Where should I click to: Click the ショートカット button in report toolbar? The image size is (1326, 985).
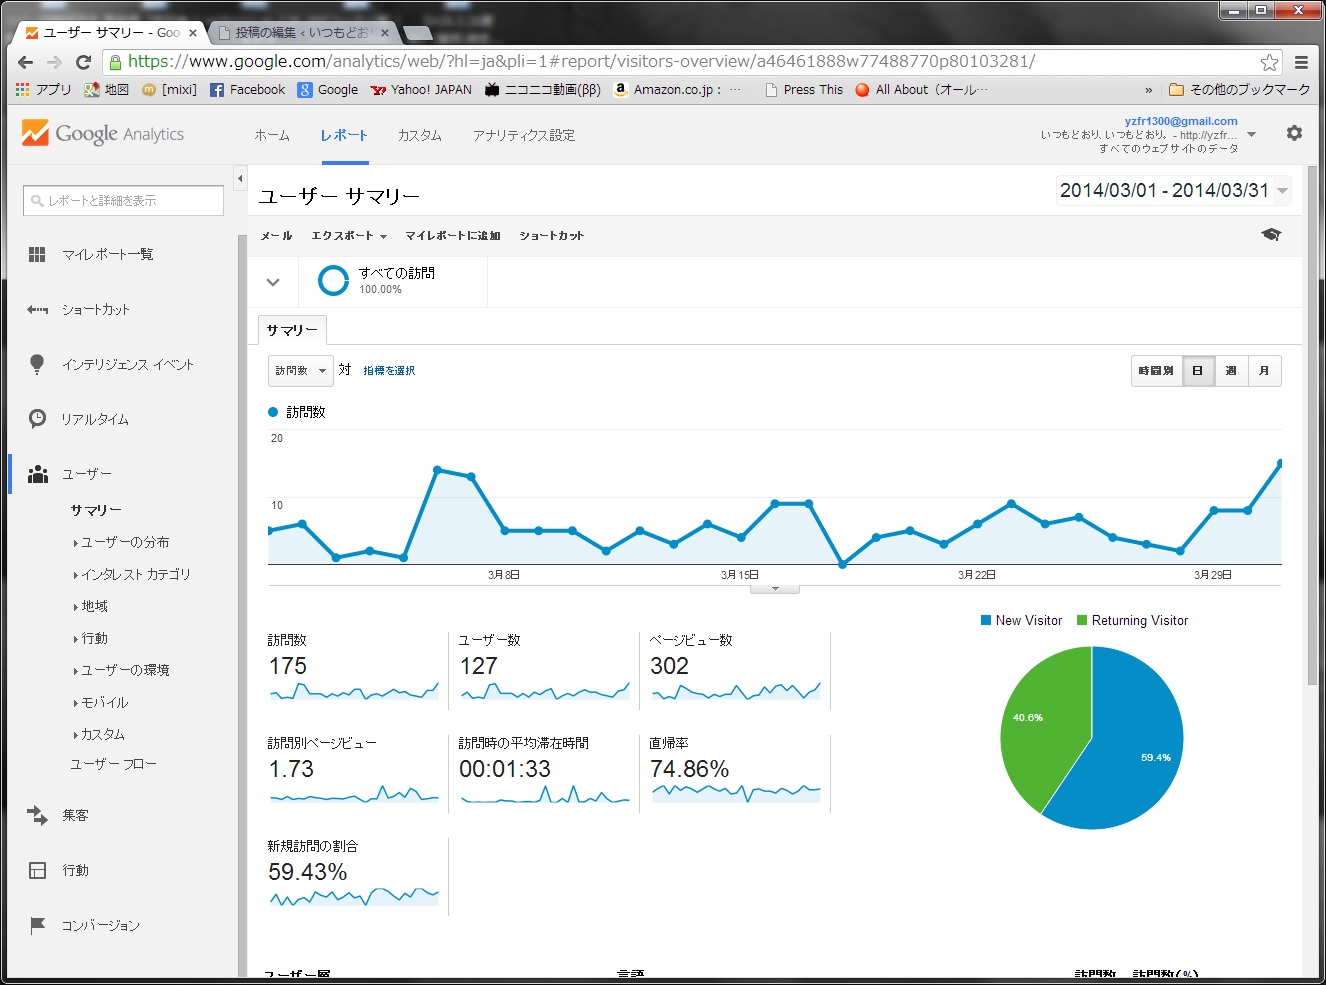tap(551, 236)
